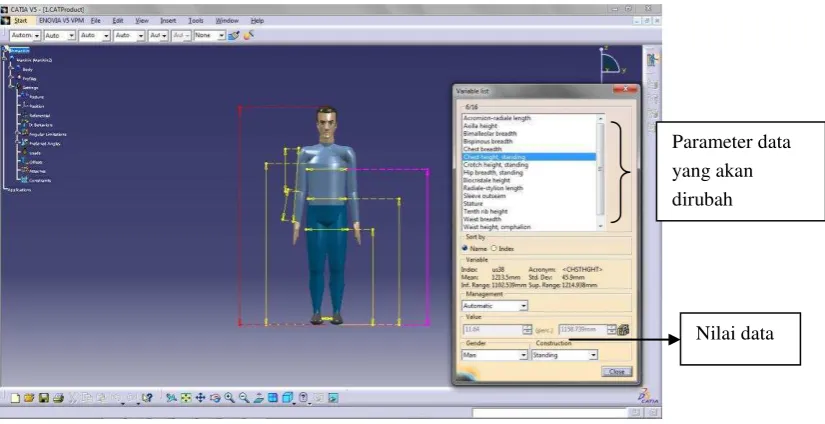Screen dimensions: 825x424
Task: Open the Aut dropdown before greyed field
Action: tap(158, 35)
